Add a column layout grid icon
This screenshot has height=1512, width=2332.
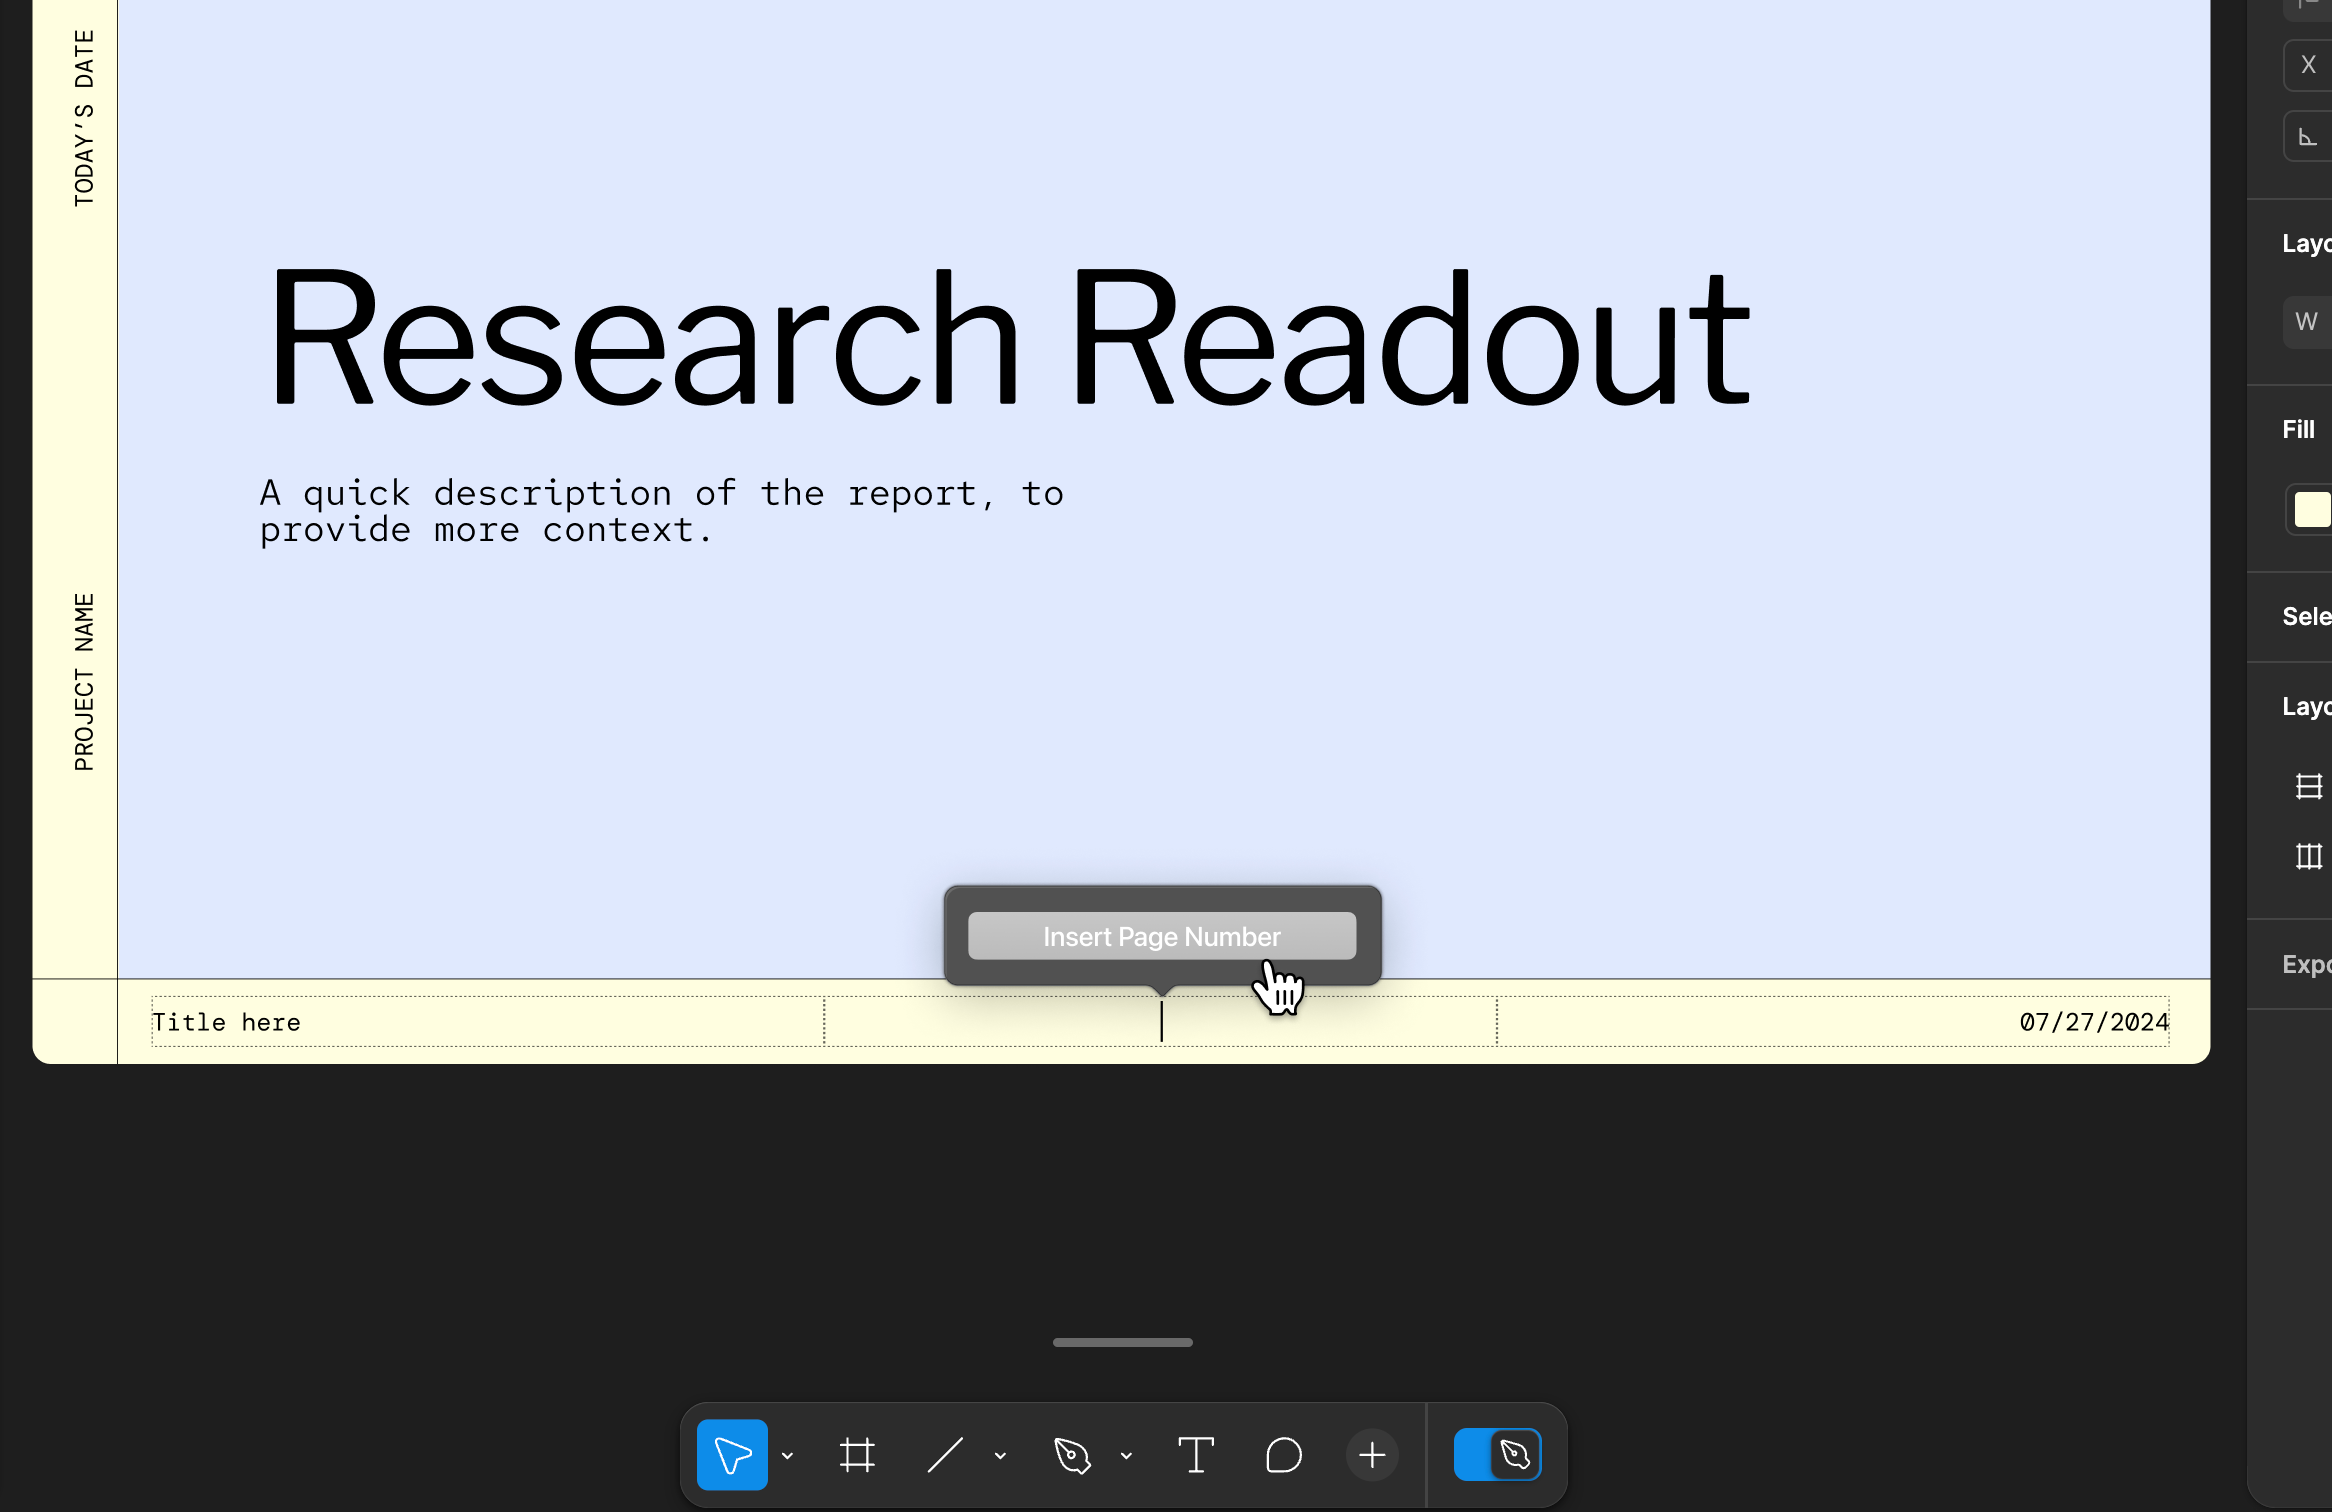click(x=2309, y=856)
